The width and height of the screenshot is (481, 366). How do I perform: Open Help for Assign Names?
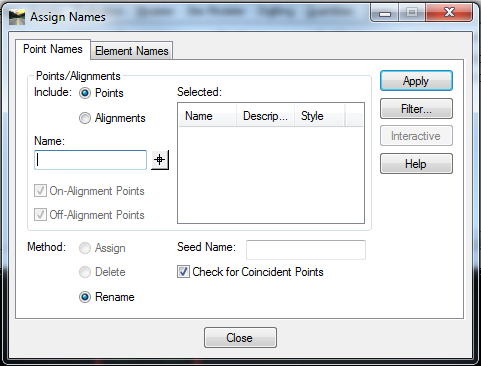pos(416,164)
